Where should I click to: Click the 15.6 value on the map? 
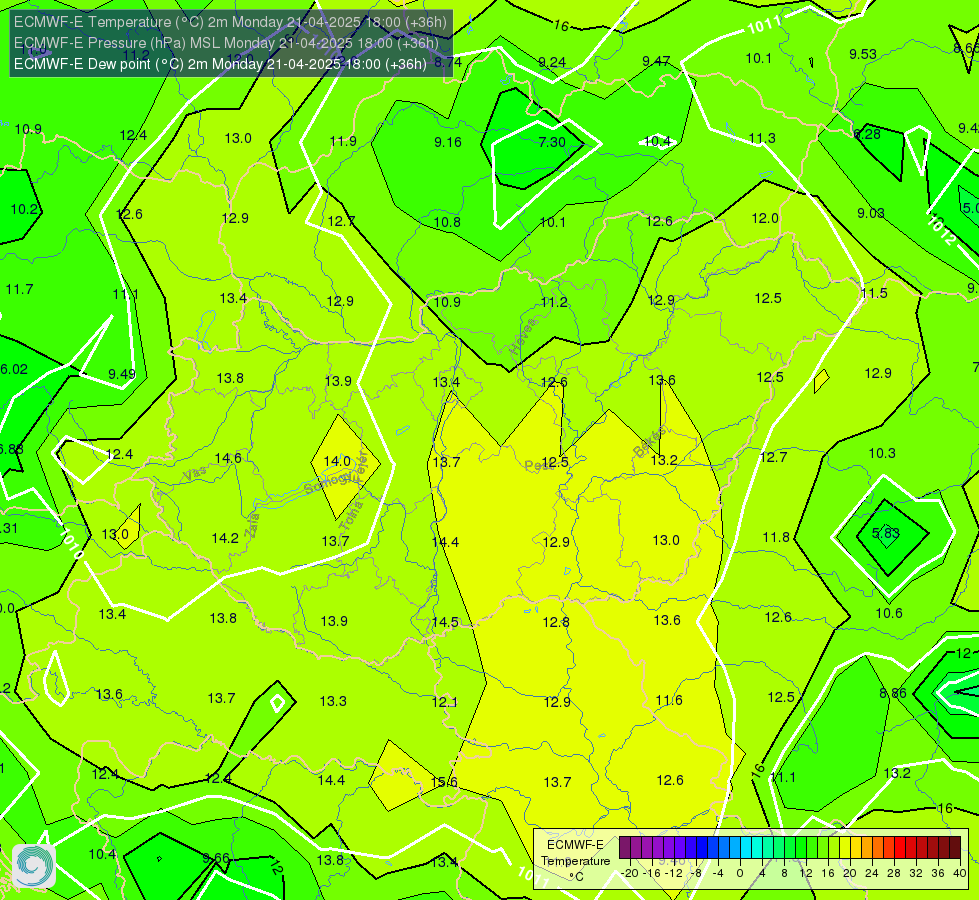tap(444, 782)
